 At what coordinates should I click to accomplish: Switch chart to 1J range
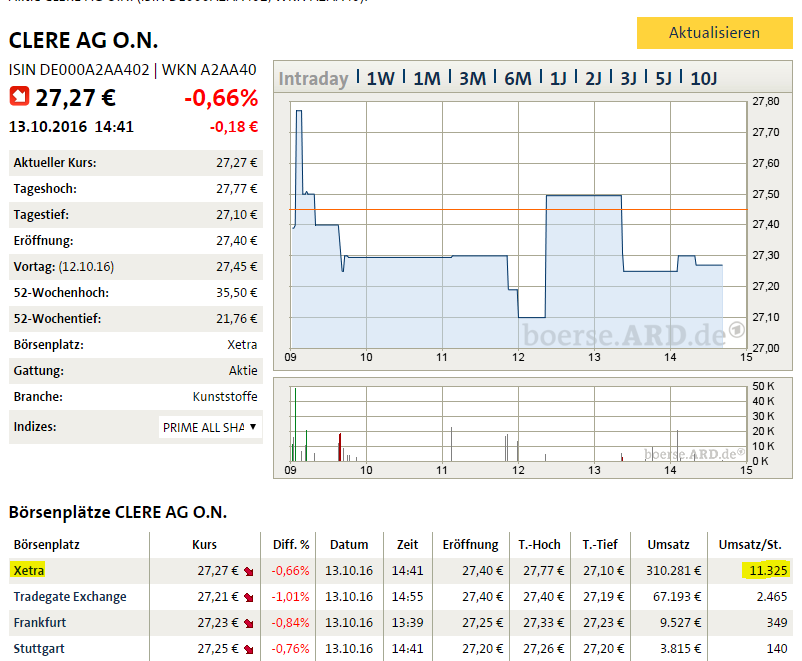click(x=558, y=78)
